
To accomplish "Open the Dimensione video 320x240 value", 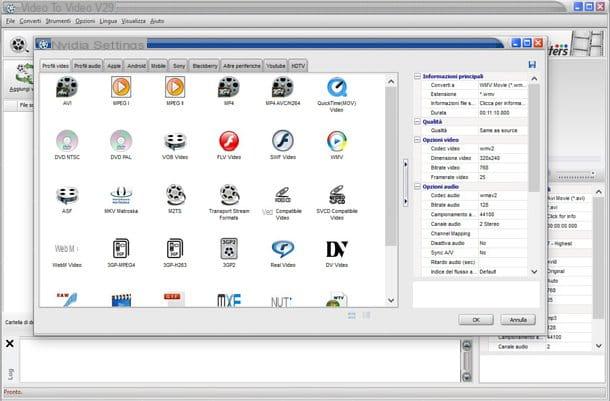I will click(502, 158).
